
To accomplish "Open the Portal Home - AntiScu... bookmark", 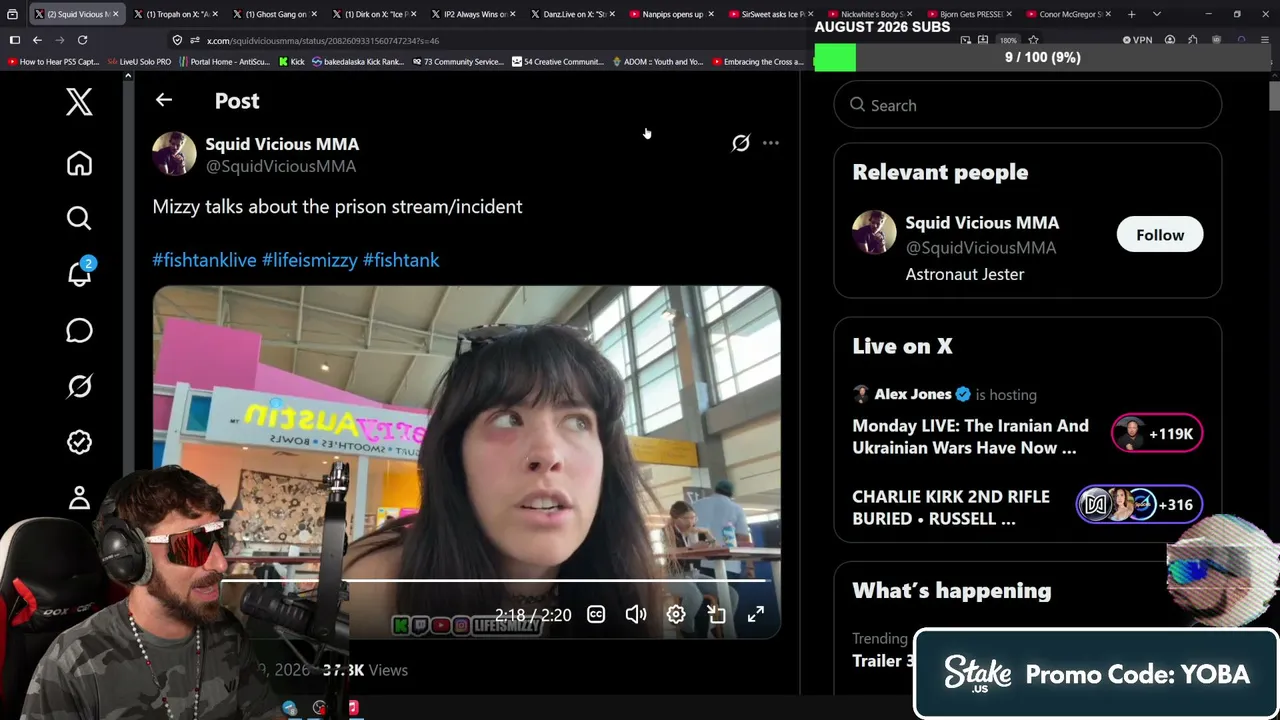I will pyautogui.click(x=224, y=62).
